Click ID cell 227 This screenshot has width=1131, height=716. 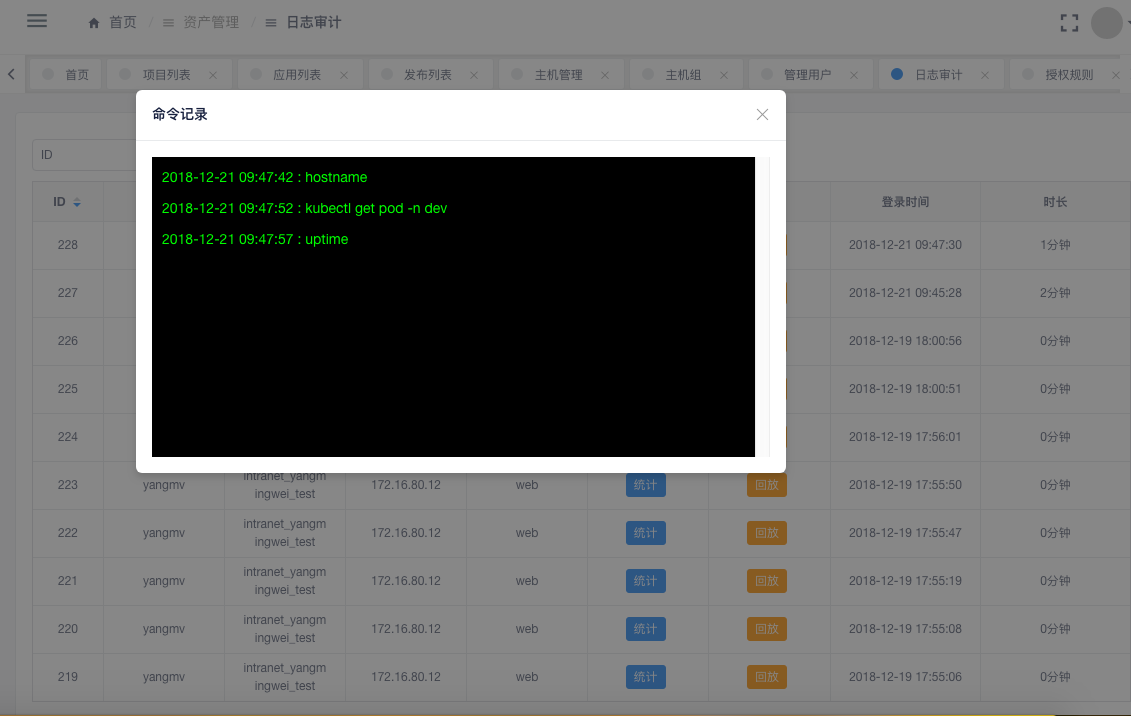pyautogui.click(x=68, y=293)
